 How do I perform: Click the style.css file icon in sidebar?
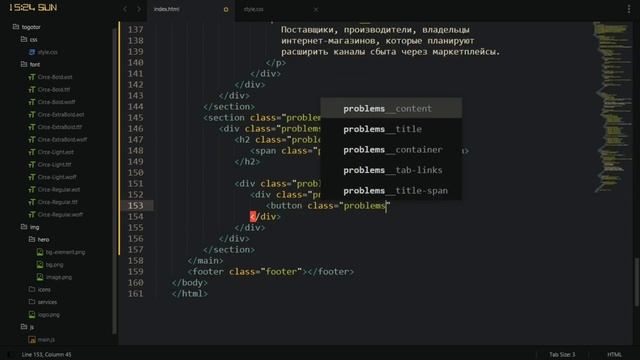pos(32,52)
